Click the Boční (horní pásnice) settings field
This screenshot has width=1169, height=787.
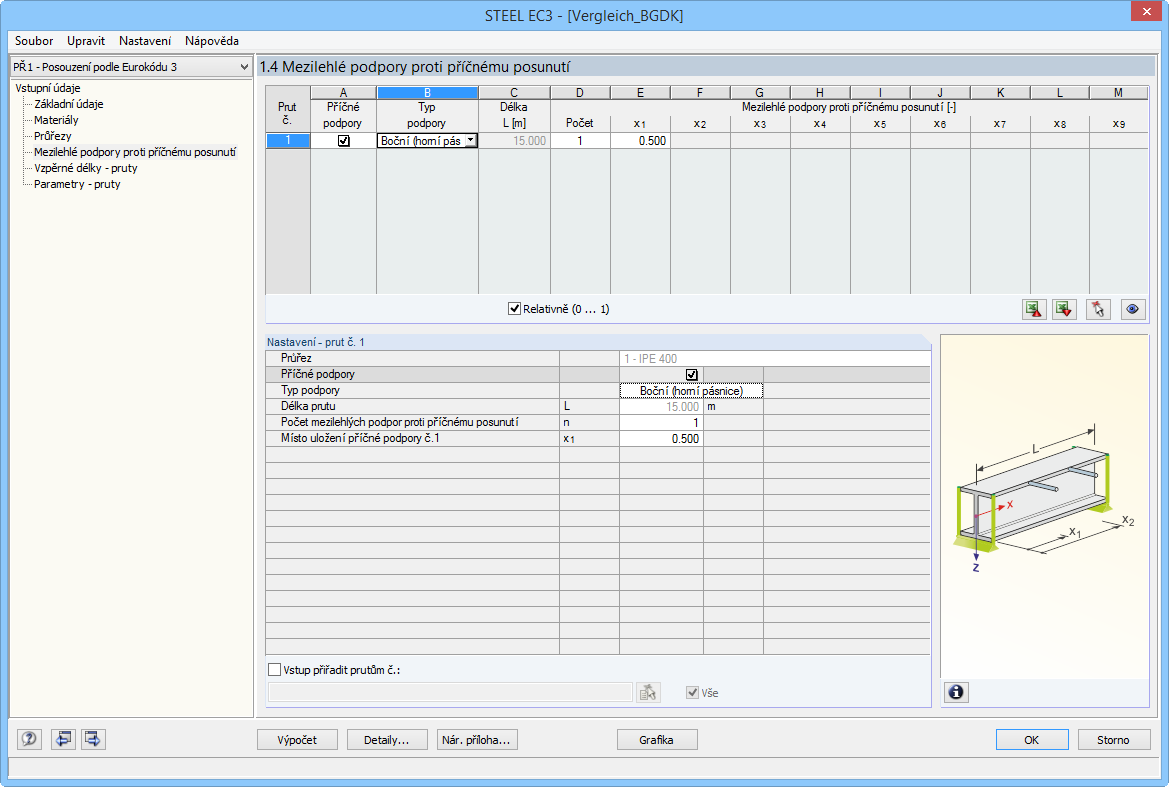point(691,391)
